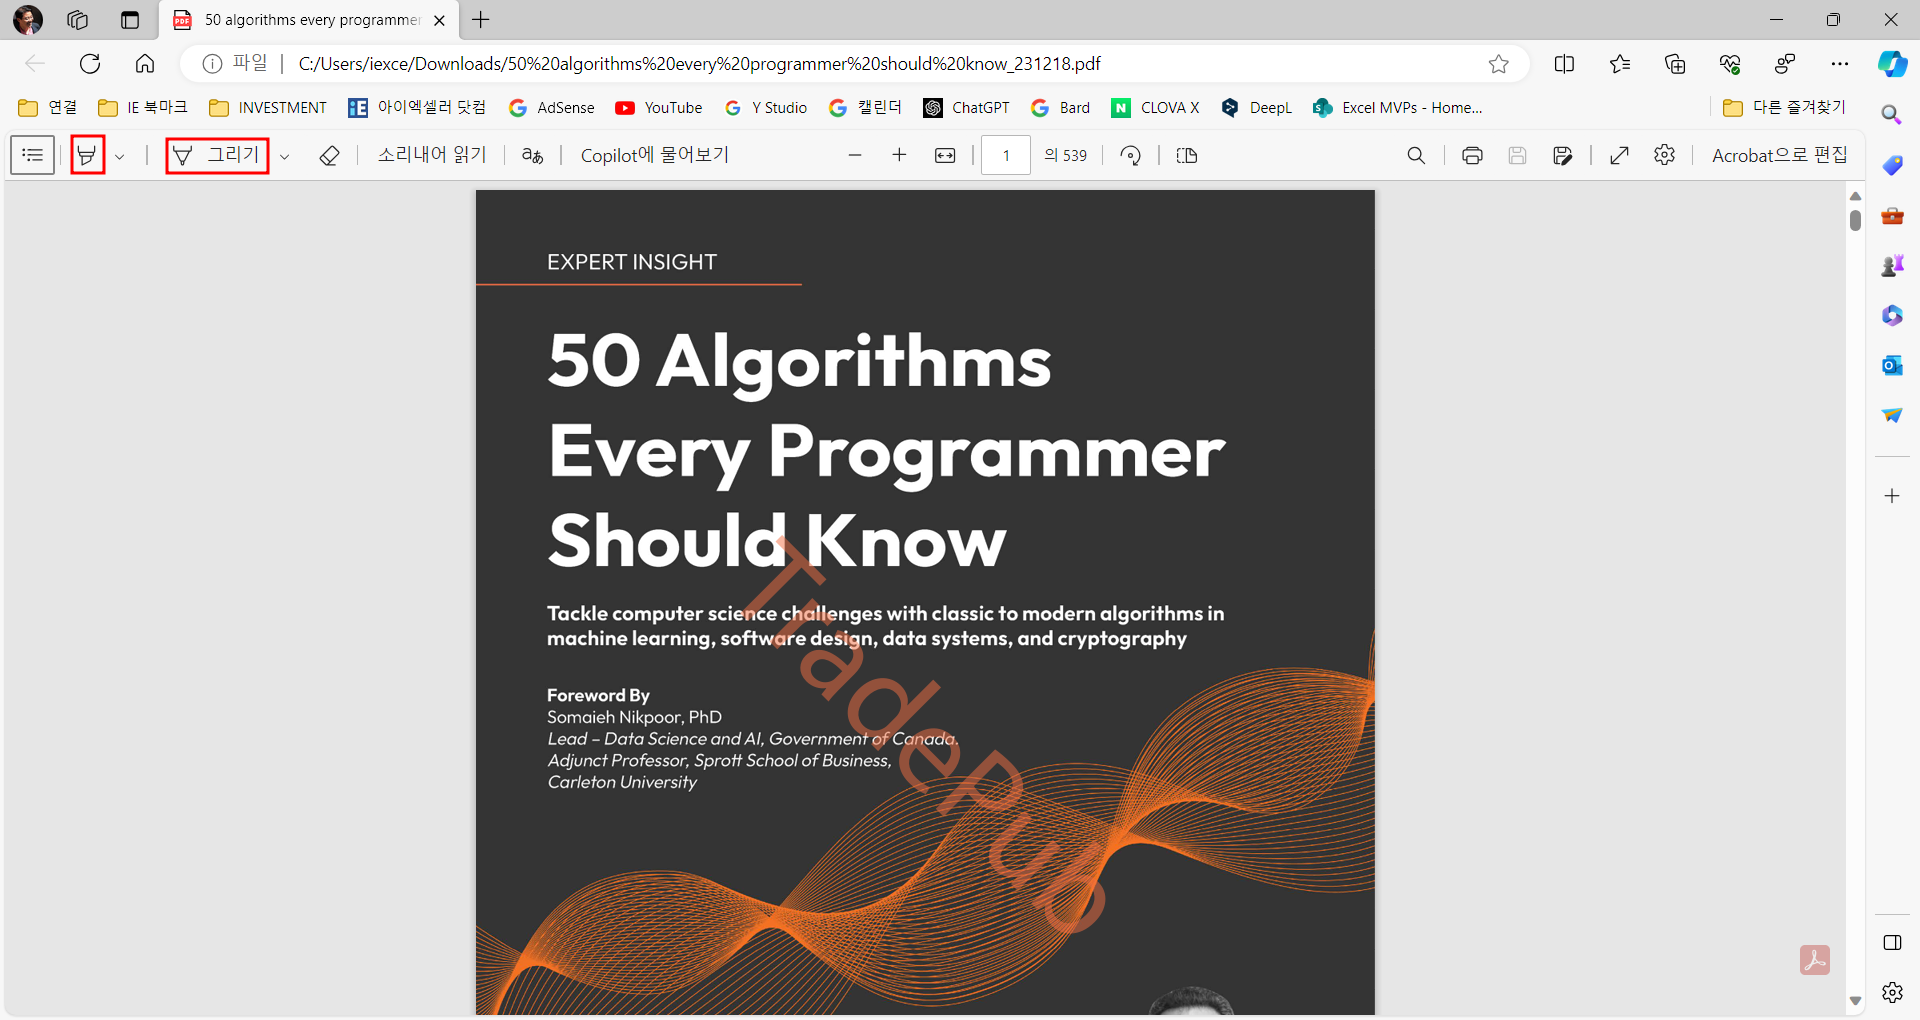Refresh the page
This screenshot has width=1920, height=1020.
pos(90,64)
